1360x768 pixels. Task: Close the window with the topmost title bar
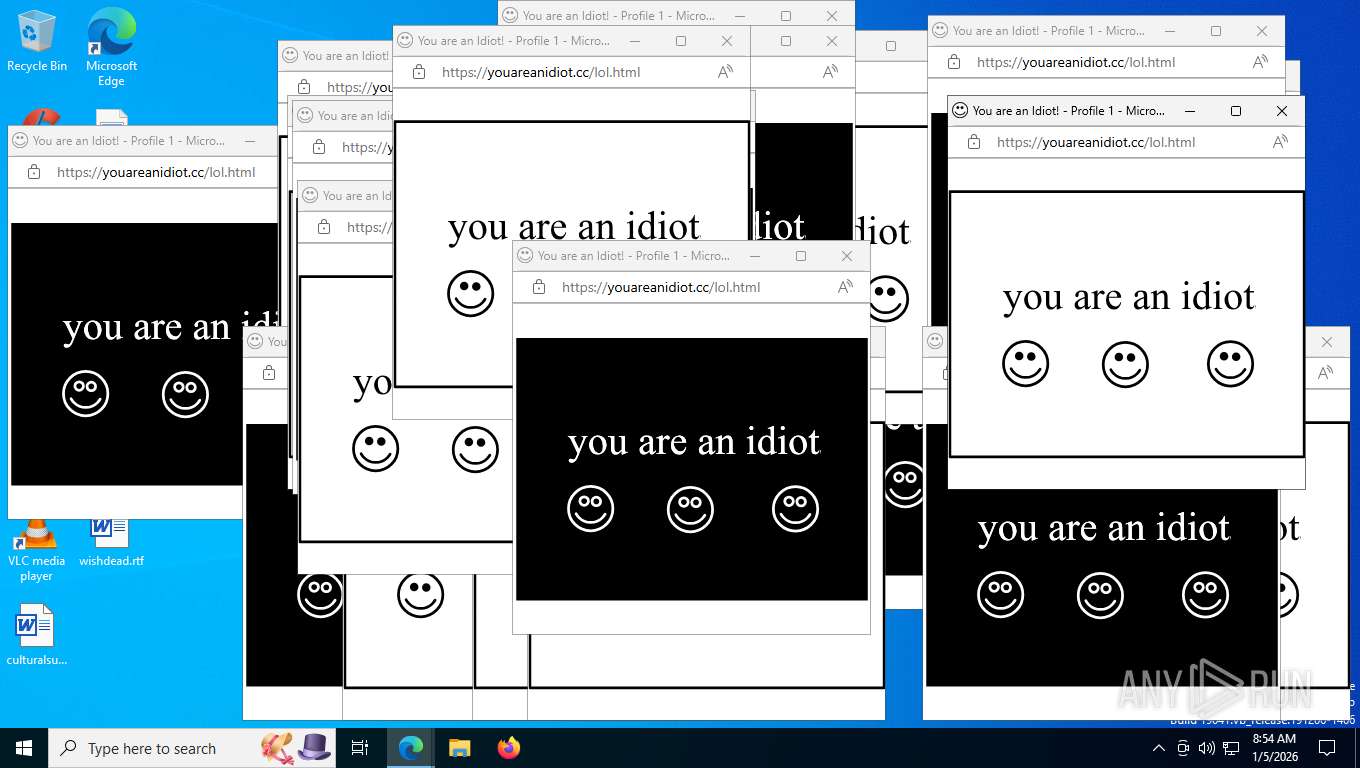[832, 16]
